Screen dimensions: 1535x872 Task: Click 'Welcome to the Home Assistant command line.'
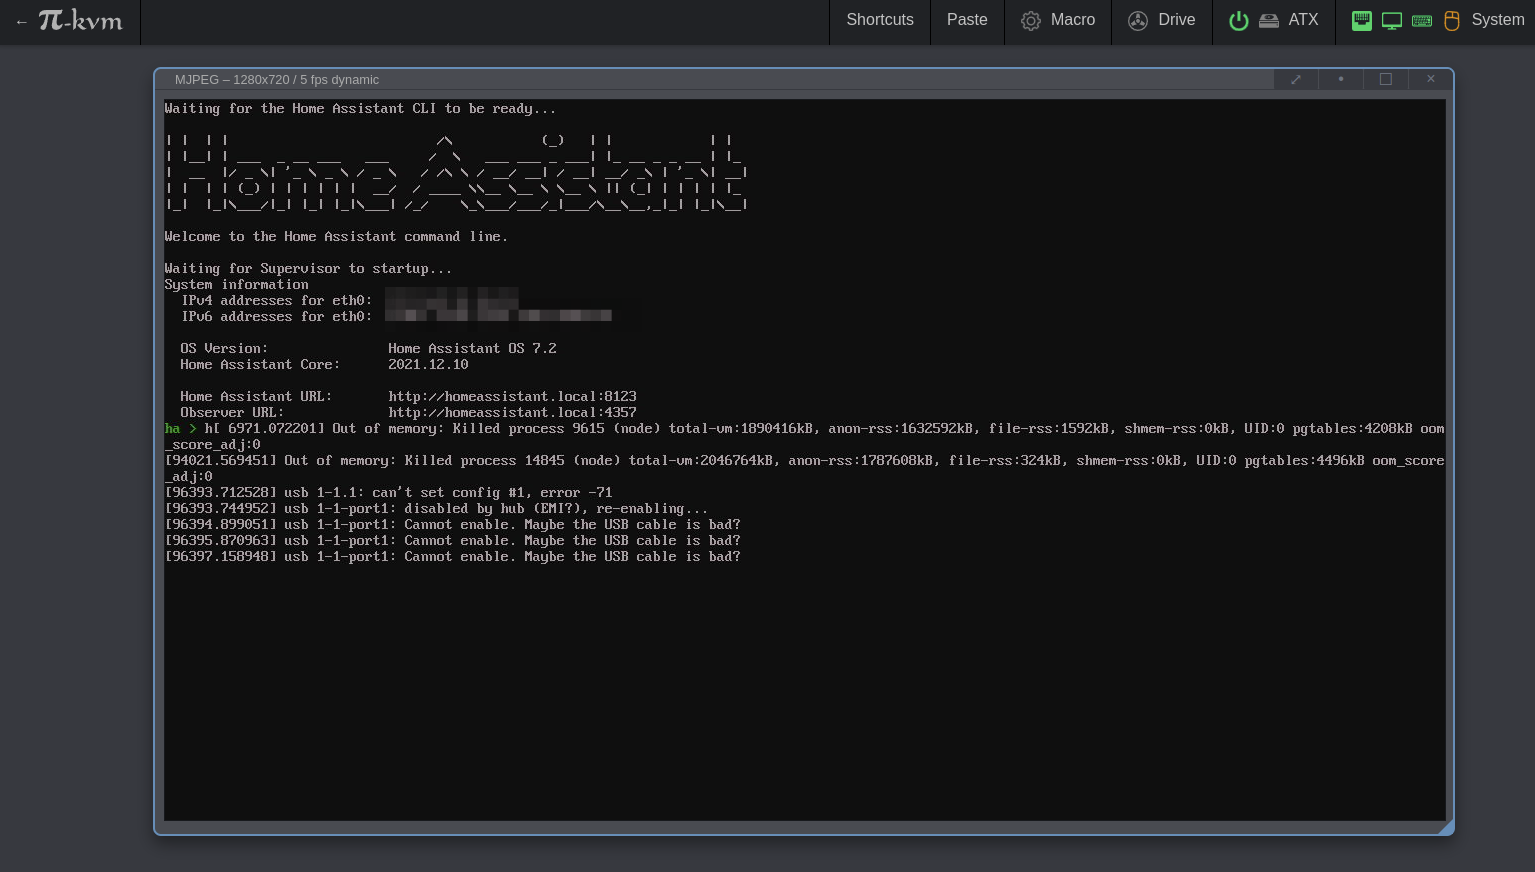[336, 236]
